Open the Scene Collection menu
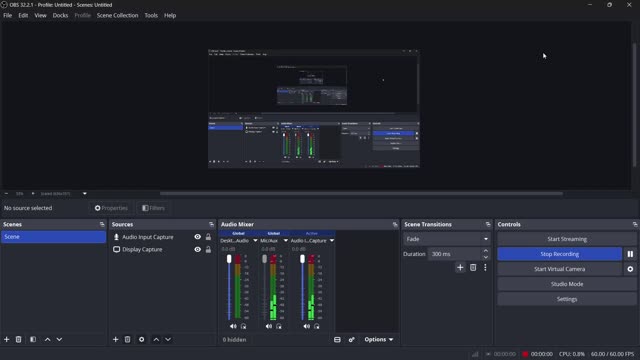The width and height of the screenshot is (640, 360). pyautogui.click(x=118, y=16)
